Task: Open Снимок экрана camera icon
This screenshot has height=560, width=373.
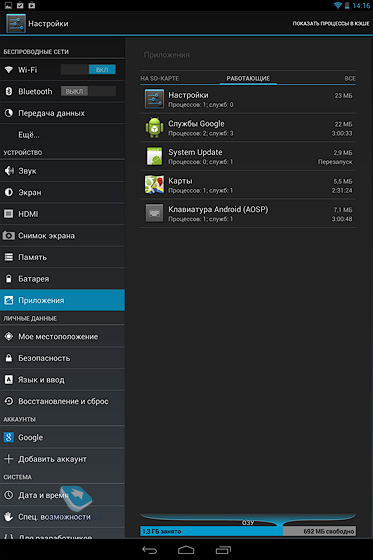Action: click(9, 235)
